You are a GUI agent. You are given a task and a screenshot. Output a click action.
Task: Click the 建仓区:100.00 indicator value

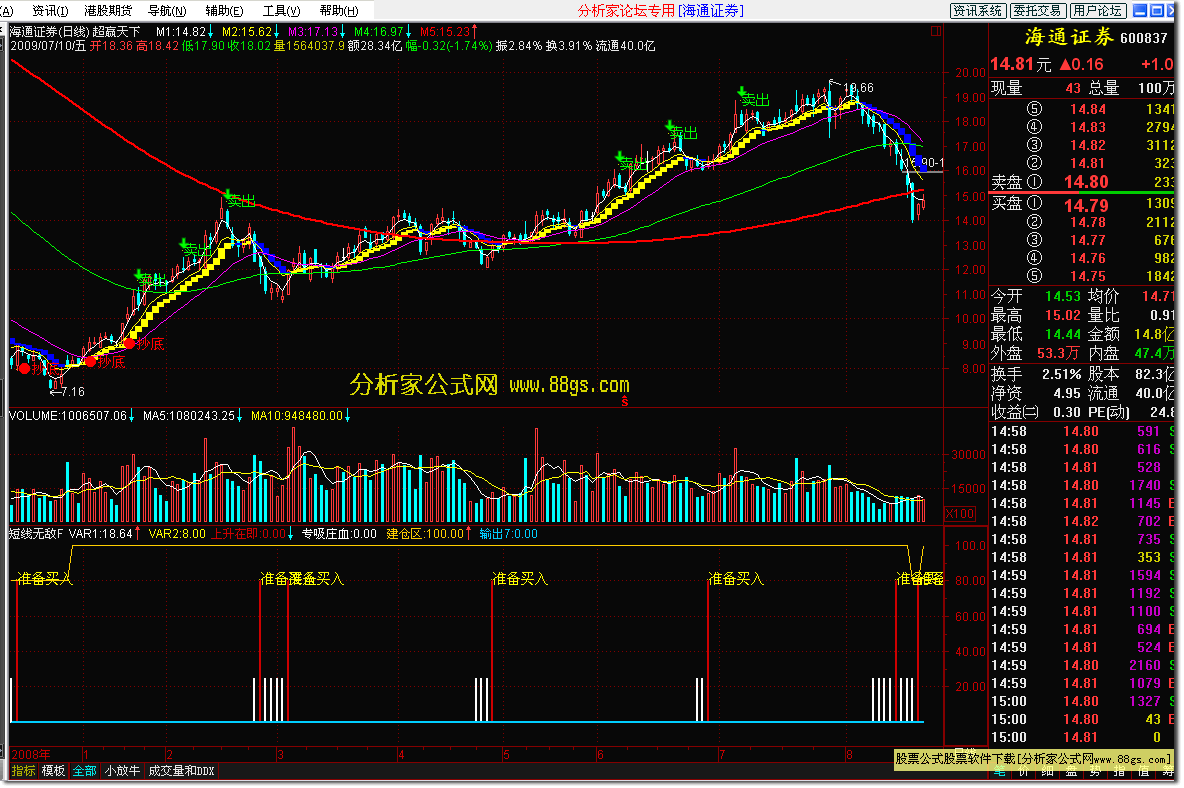(x=425, y=534)
